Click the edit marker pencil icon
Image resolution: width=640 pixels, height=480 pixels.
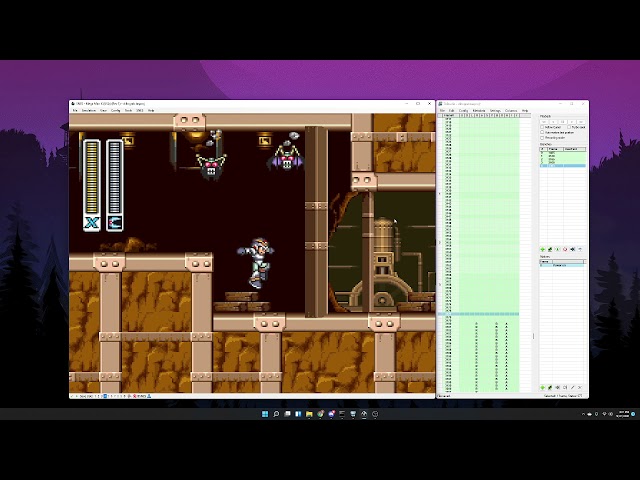click(x=572, y=387)
